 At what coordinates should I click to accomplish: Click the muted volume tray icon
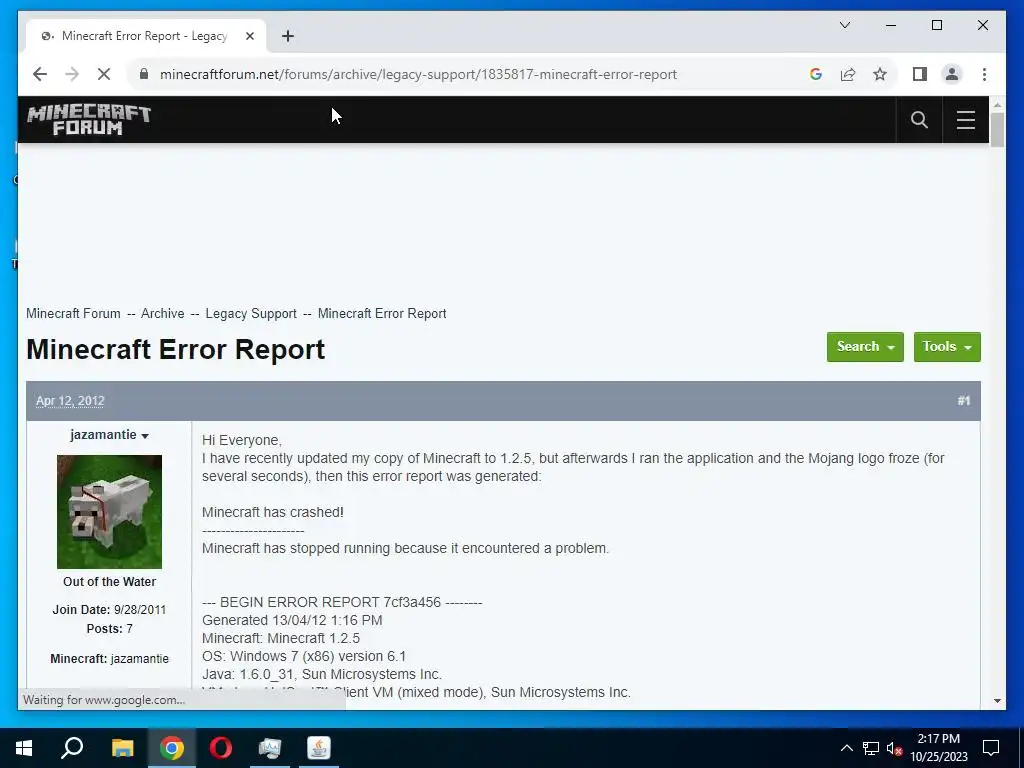[x=894, y=748]
